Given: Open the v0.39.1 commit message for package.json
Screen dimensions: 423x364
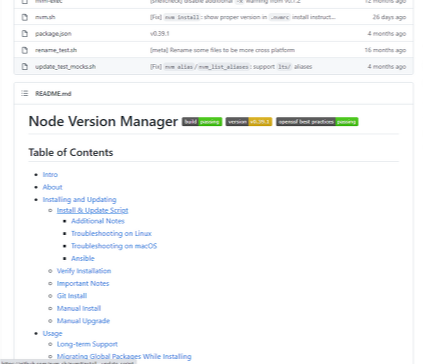Looking at the screenshot, I should 160,34.
